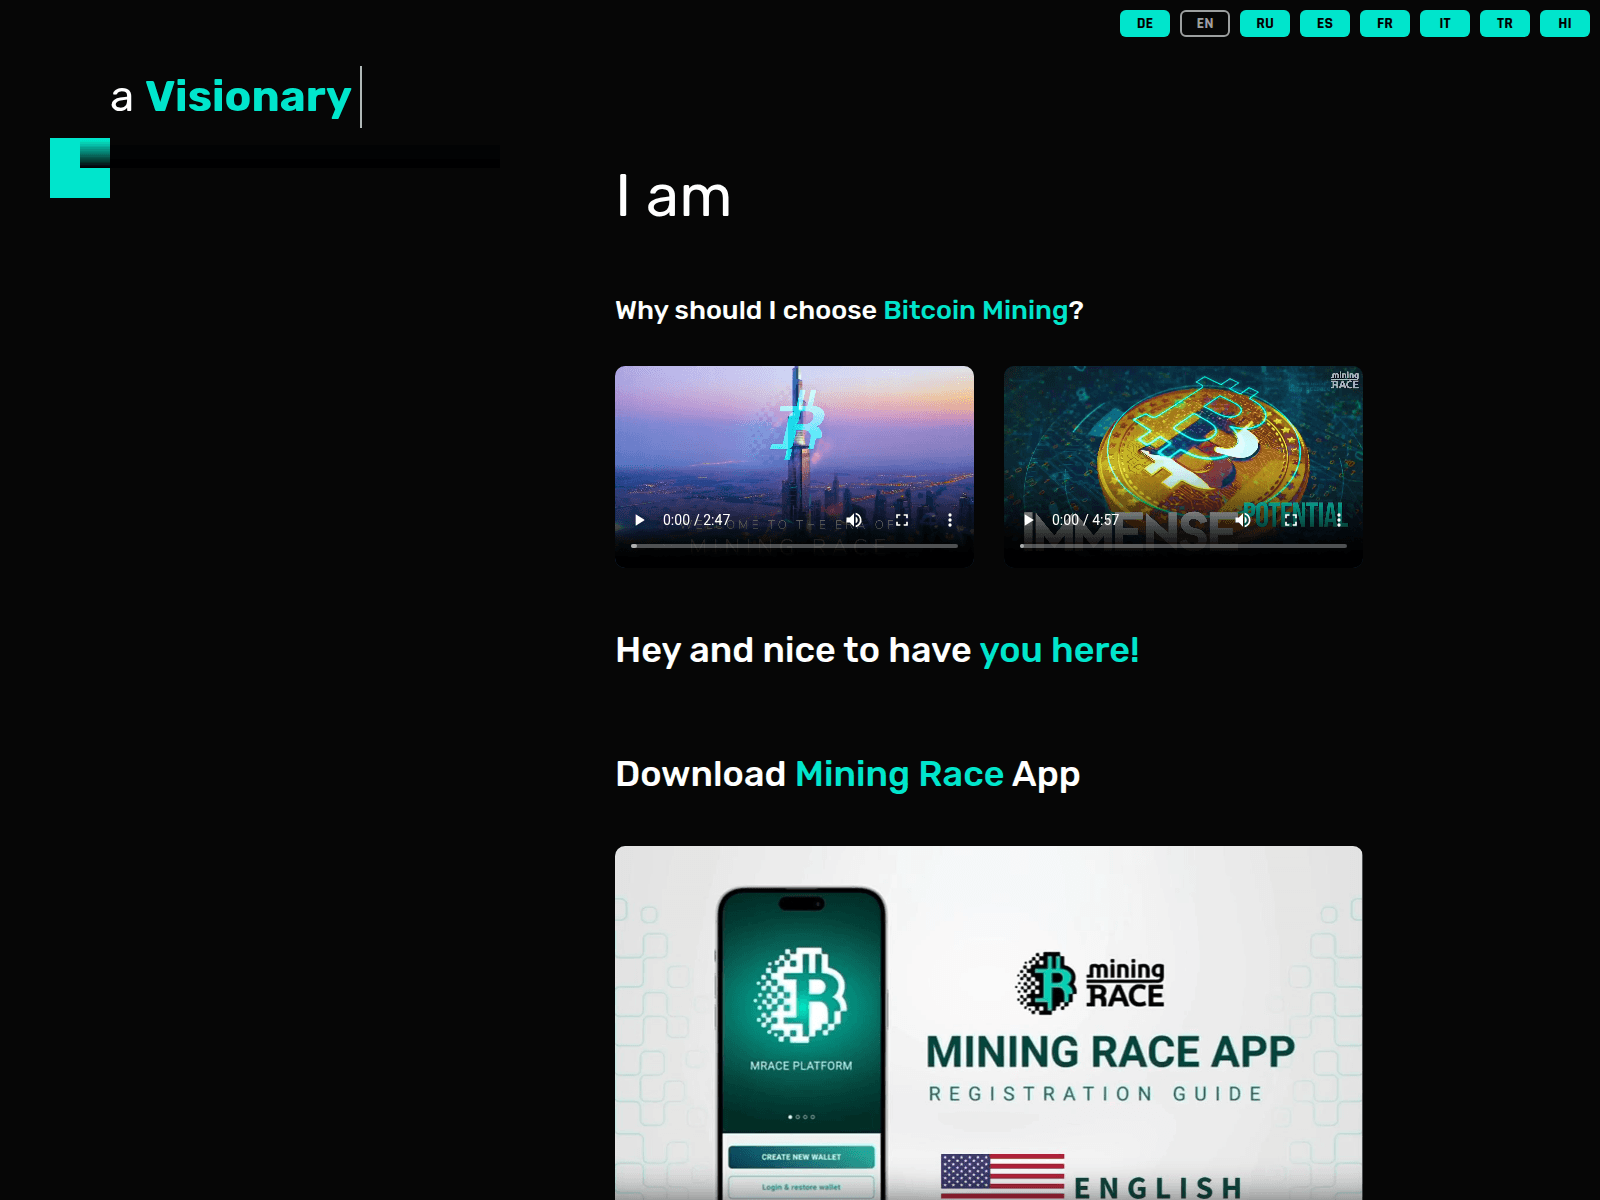Click the 0:00 / 2:47 time label
This screenshot has width=1600, height=1200.
coord(696,520)
